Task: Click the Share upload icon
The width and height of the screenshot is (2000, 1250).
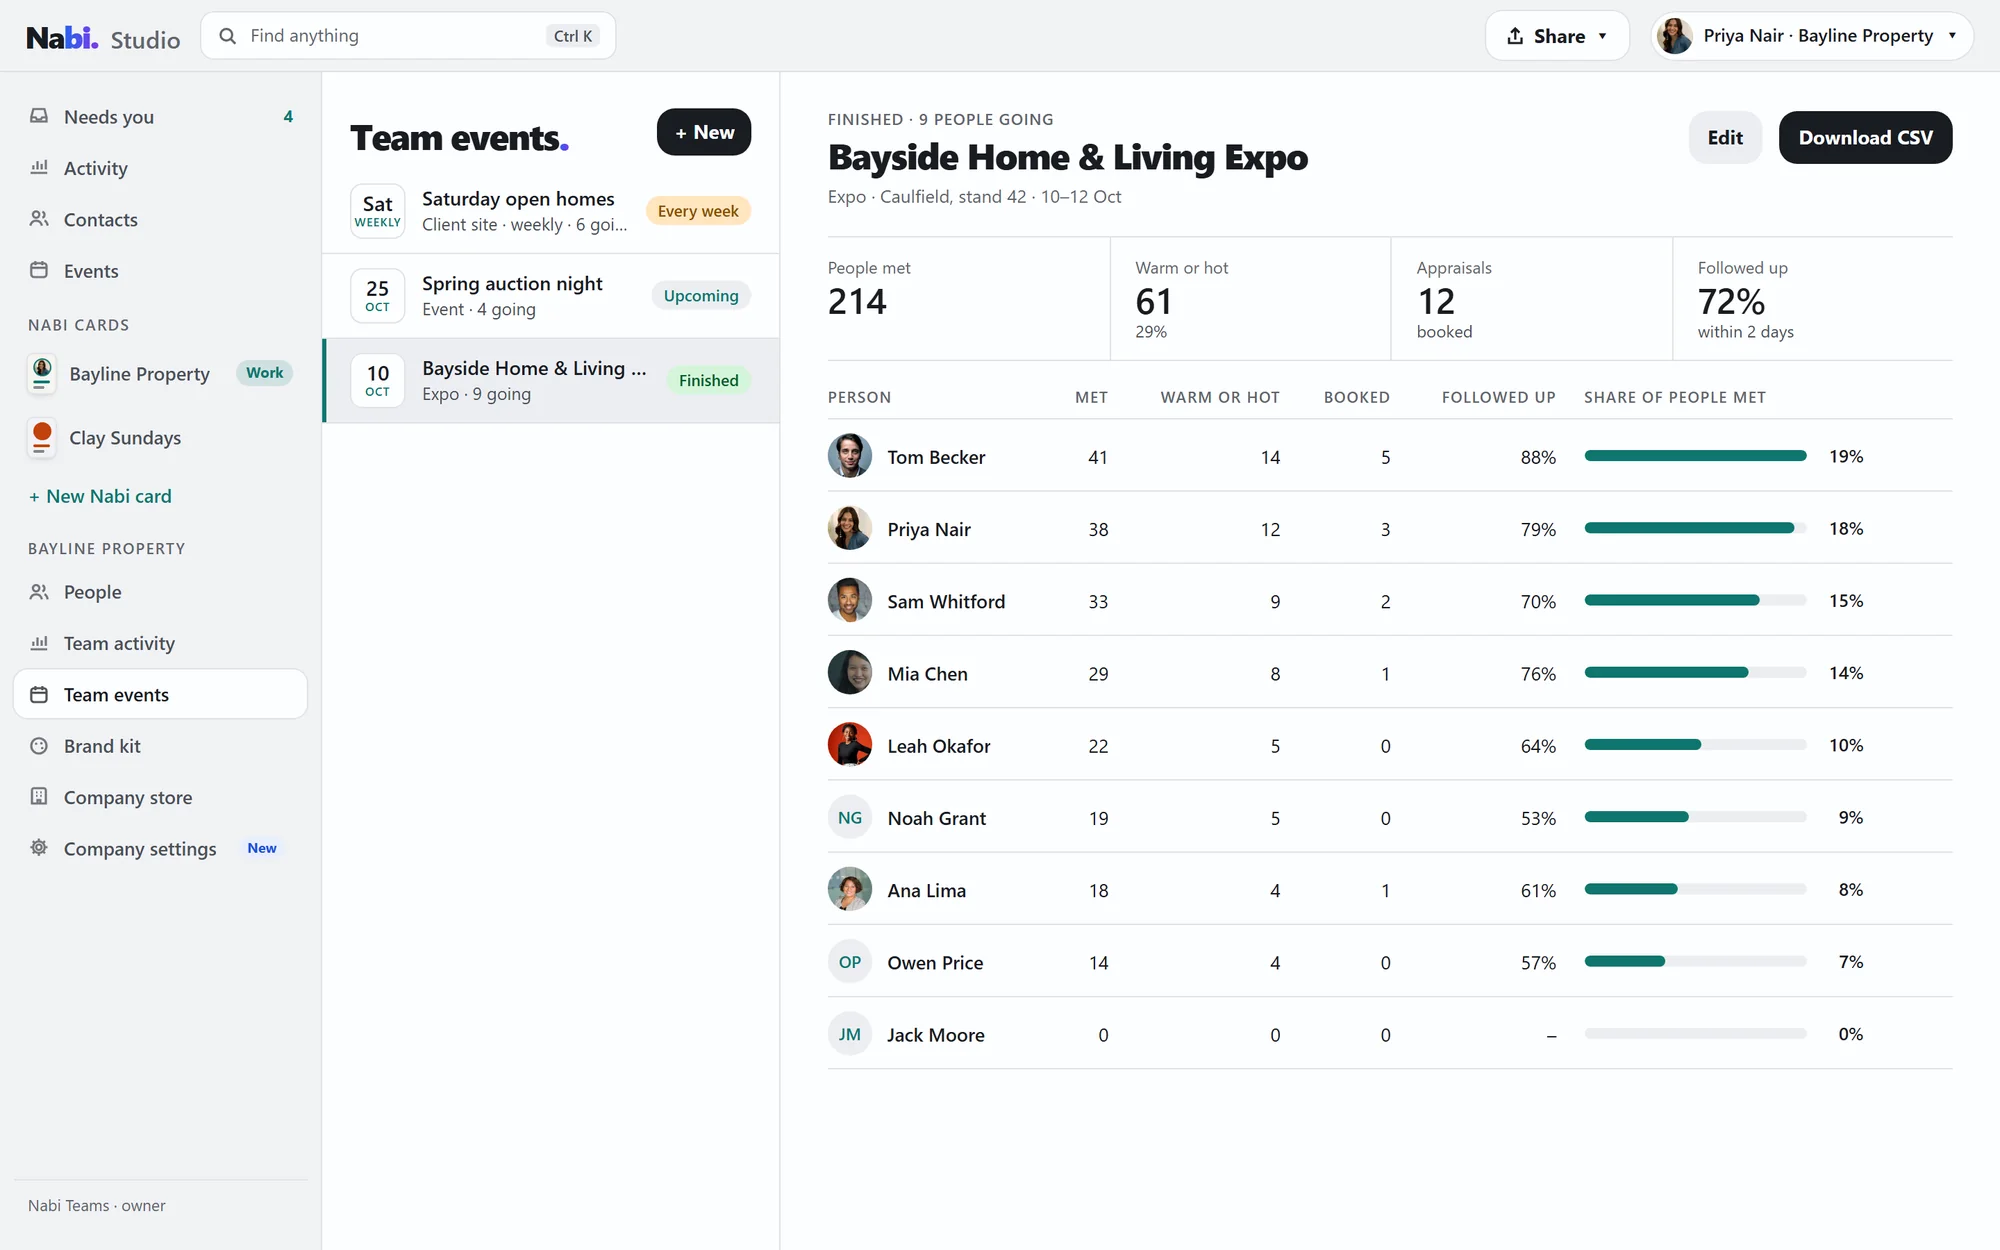Action: [1516, 36]
